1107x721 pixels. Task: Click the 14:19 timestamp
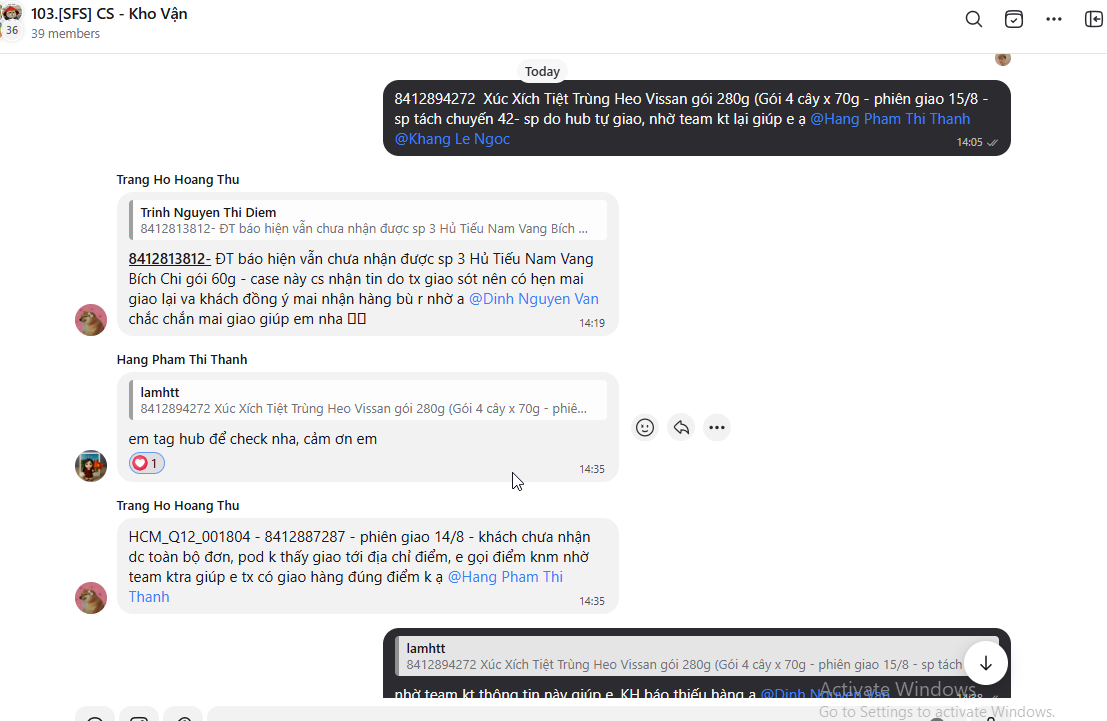click(592, 323)
